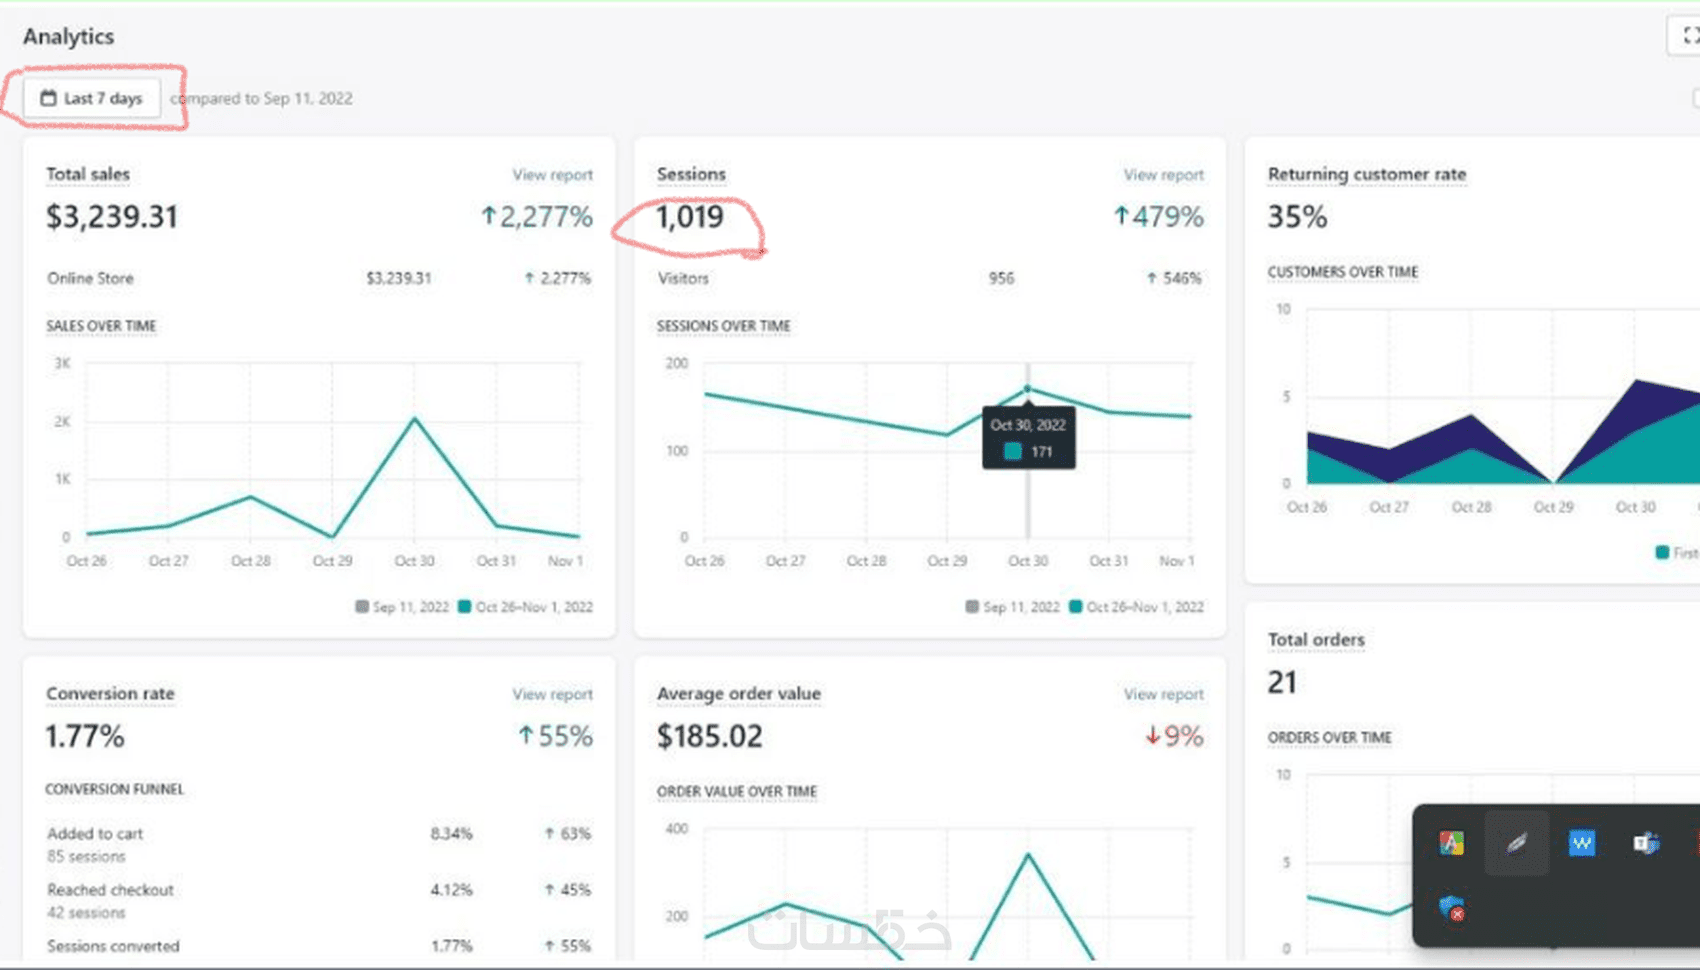
Task: Select the Added to cart funnel row
Action: pyautogui.click(x=319, y=844)
